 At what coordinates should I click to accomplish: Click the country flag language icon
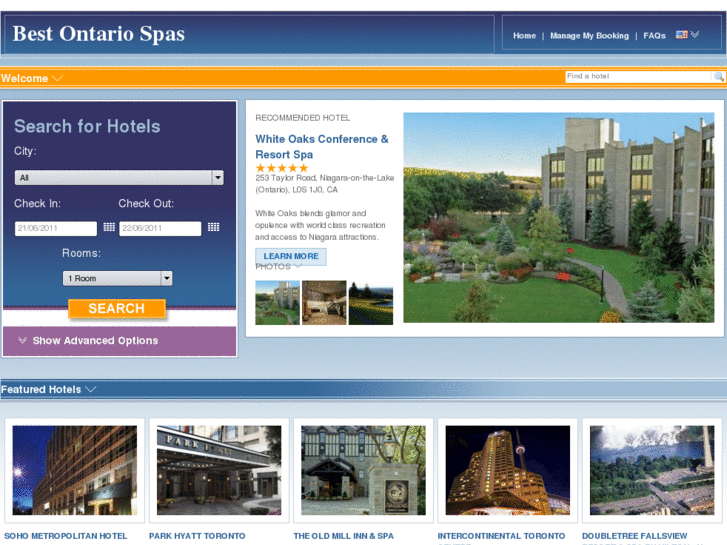click(681, 35)
